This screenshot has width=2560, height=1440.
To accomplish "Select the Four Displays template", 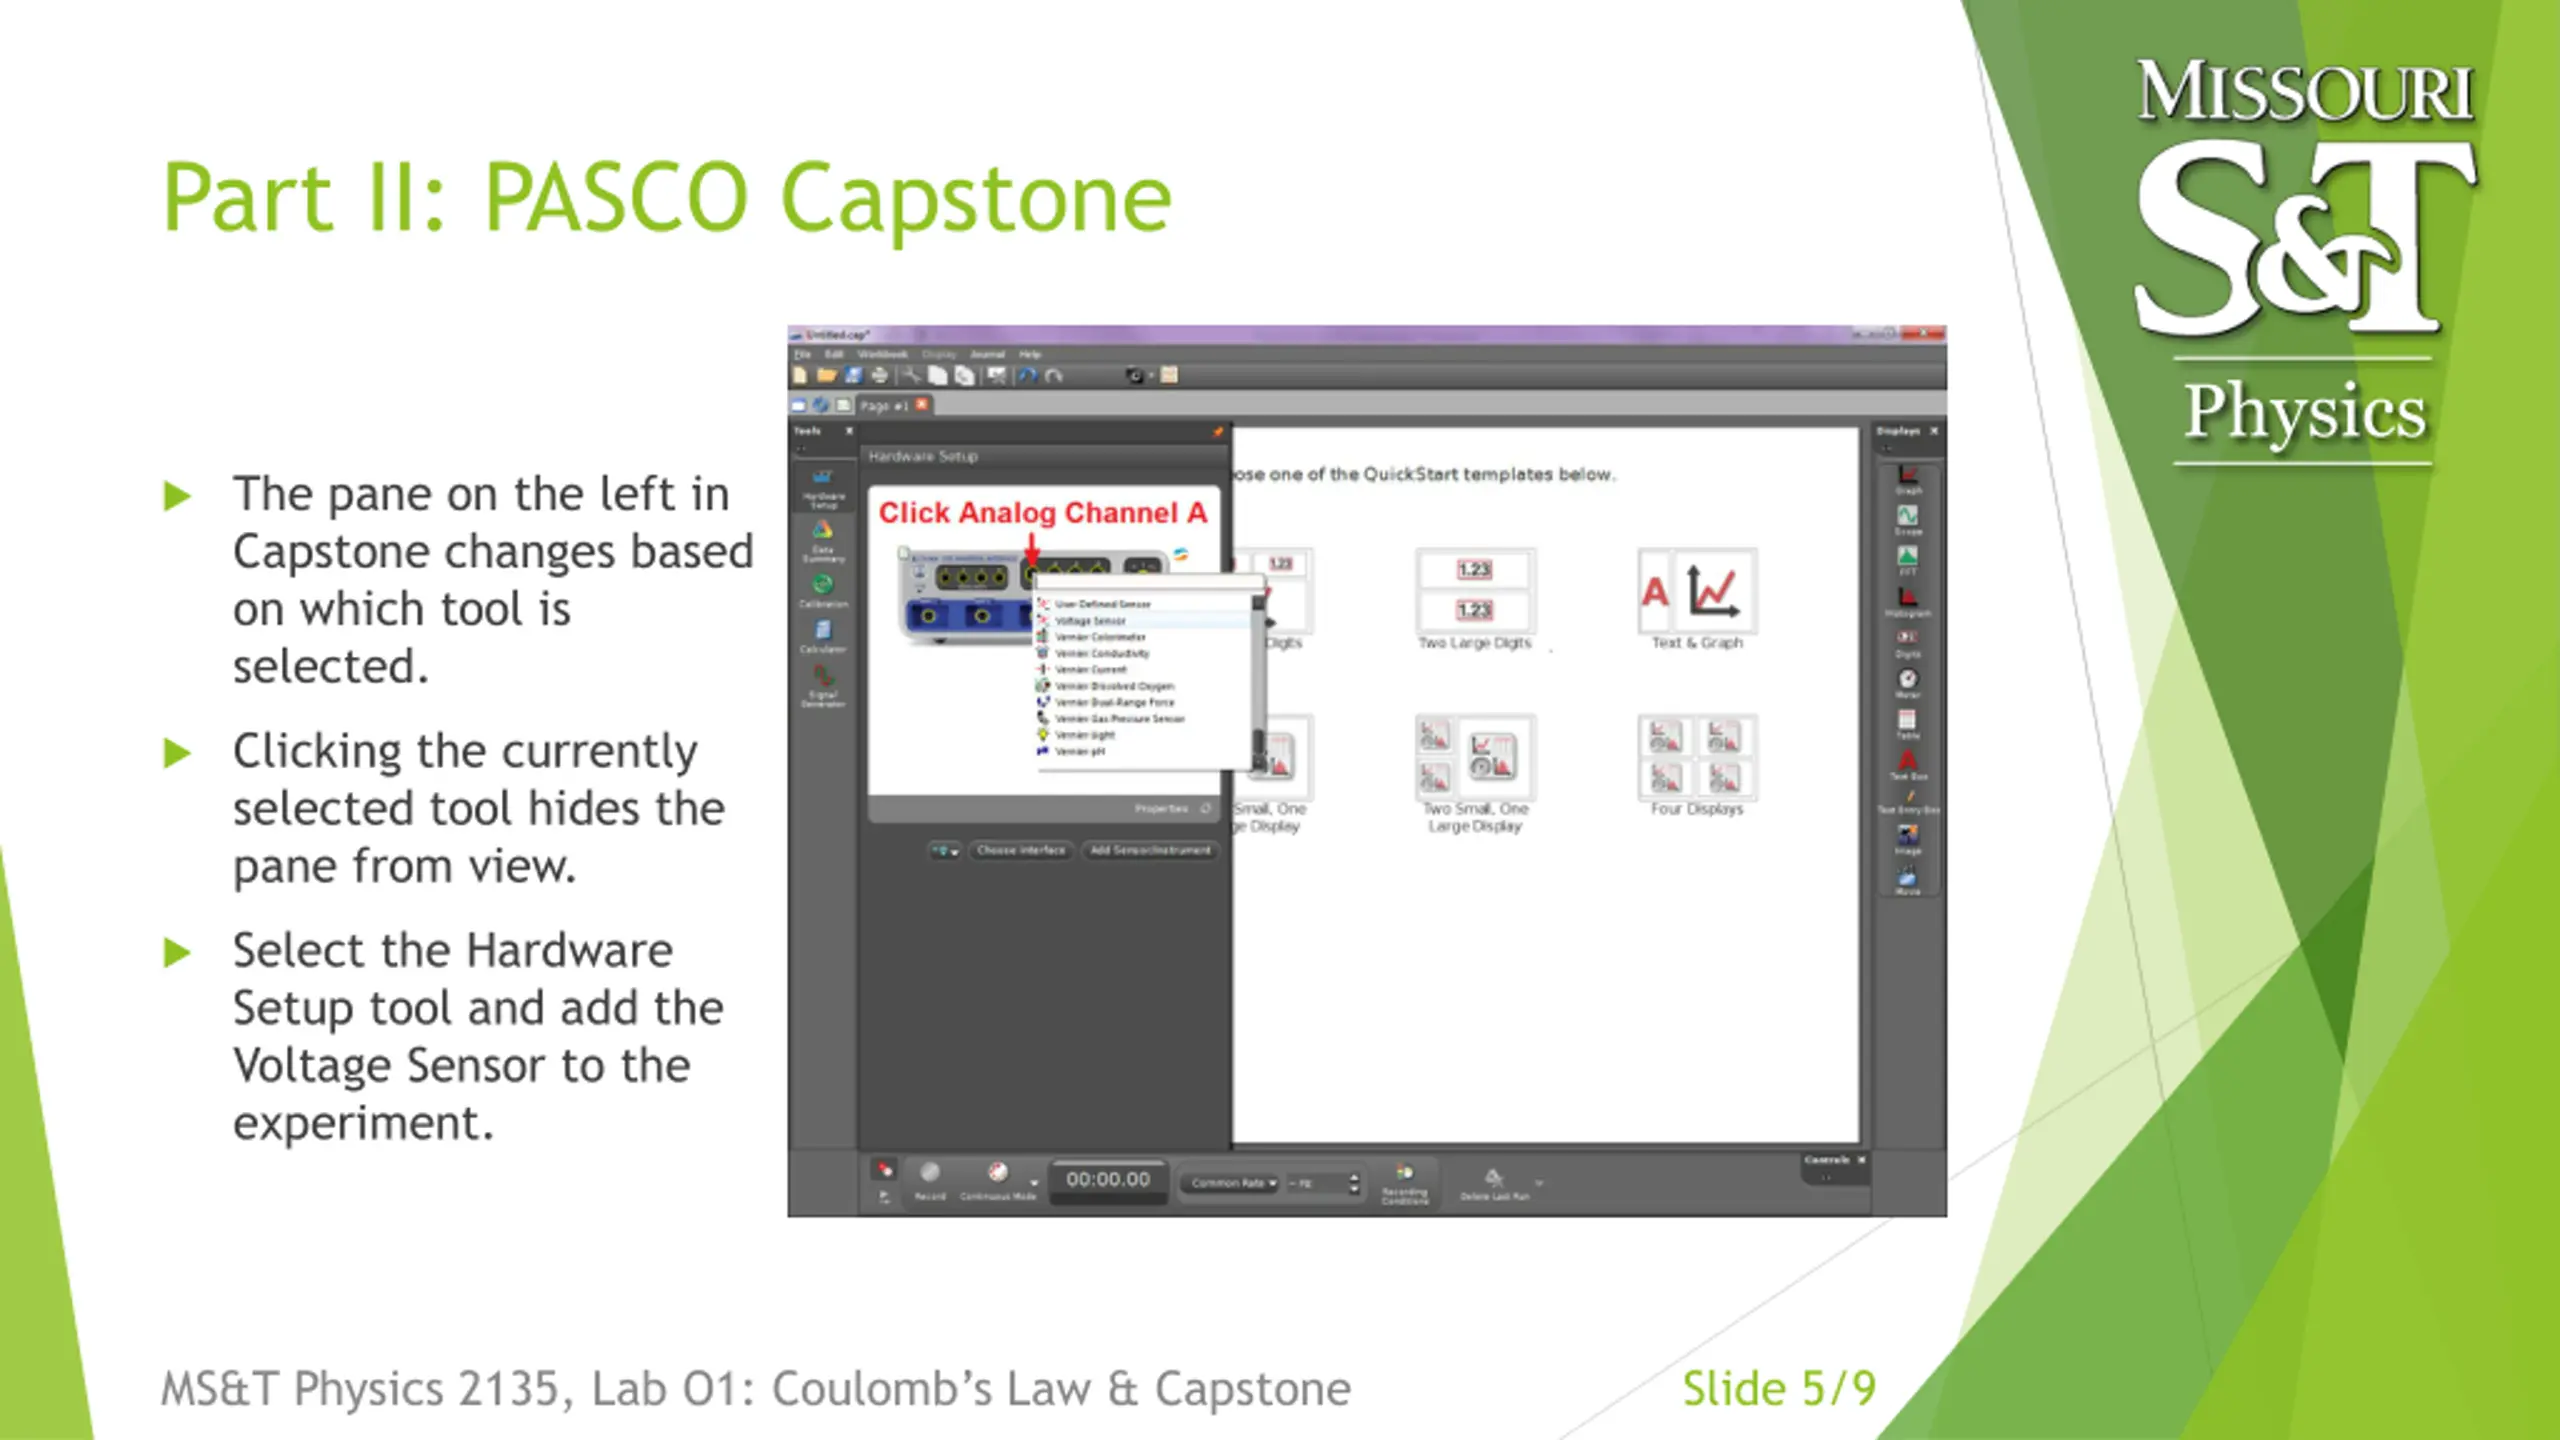I will [x=1697, y=766].
